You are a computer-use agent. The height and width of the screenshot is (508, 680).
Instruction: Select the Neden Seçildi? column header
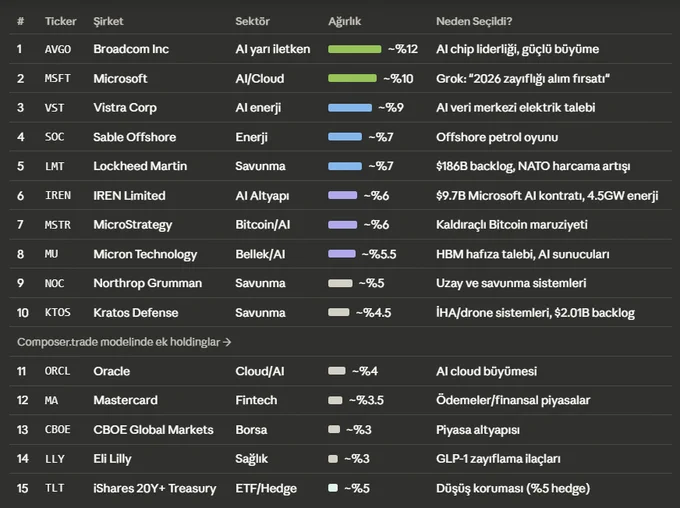474,21
